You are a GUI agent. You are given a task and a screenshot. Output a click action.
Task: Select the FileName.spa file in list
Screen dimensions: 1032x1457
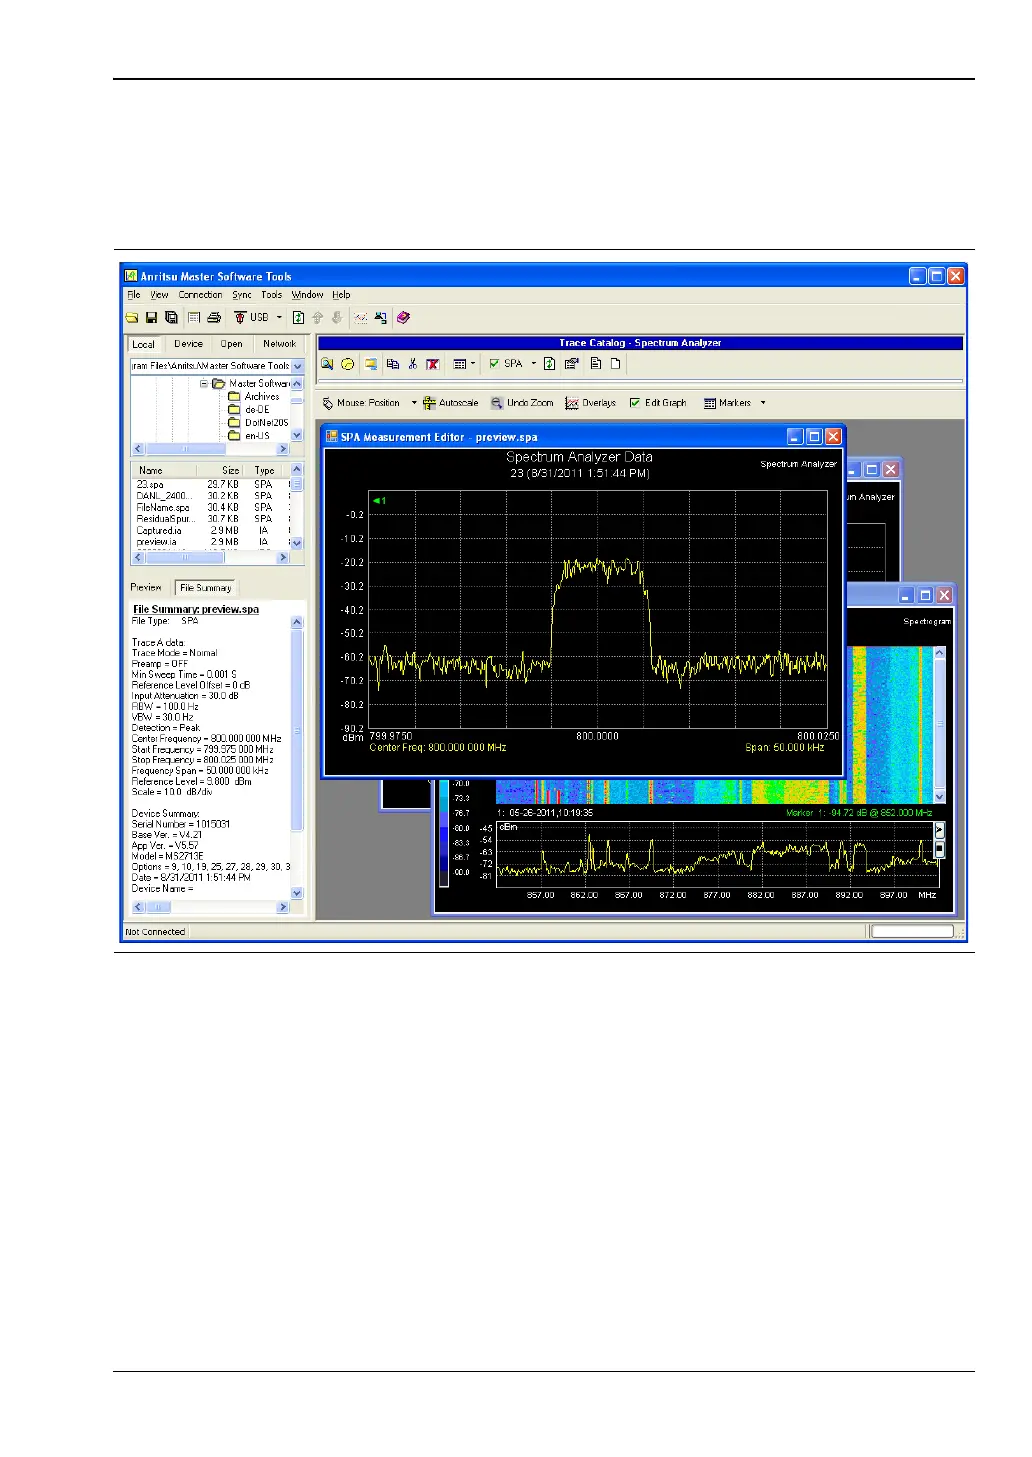click(x=163, y=508)
